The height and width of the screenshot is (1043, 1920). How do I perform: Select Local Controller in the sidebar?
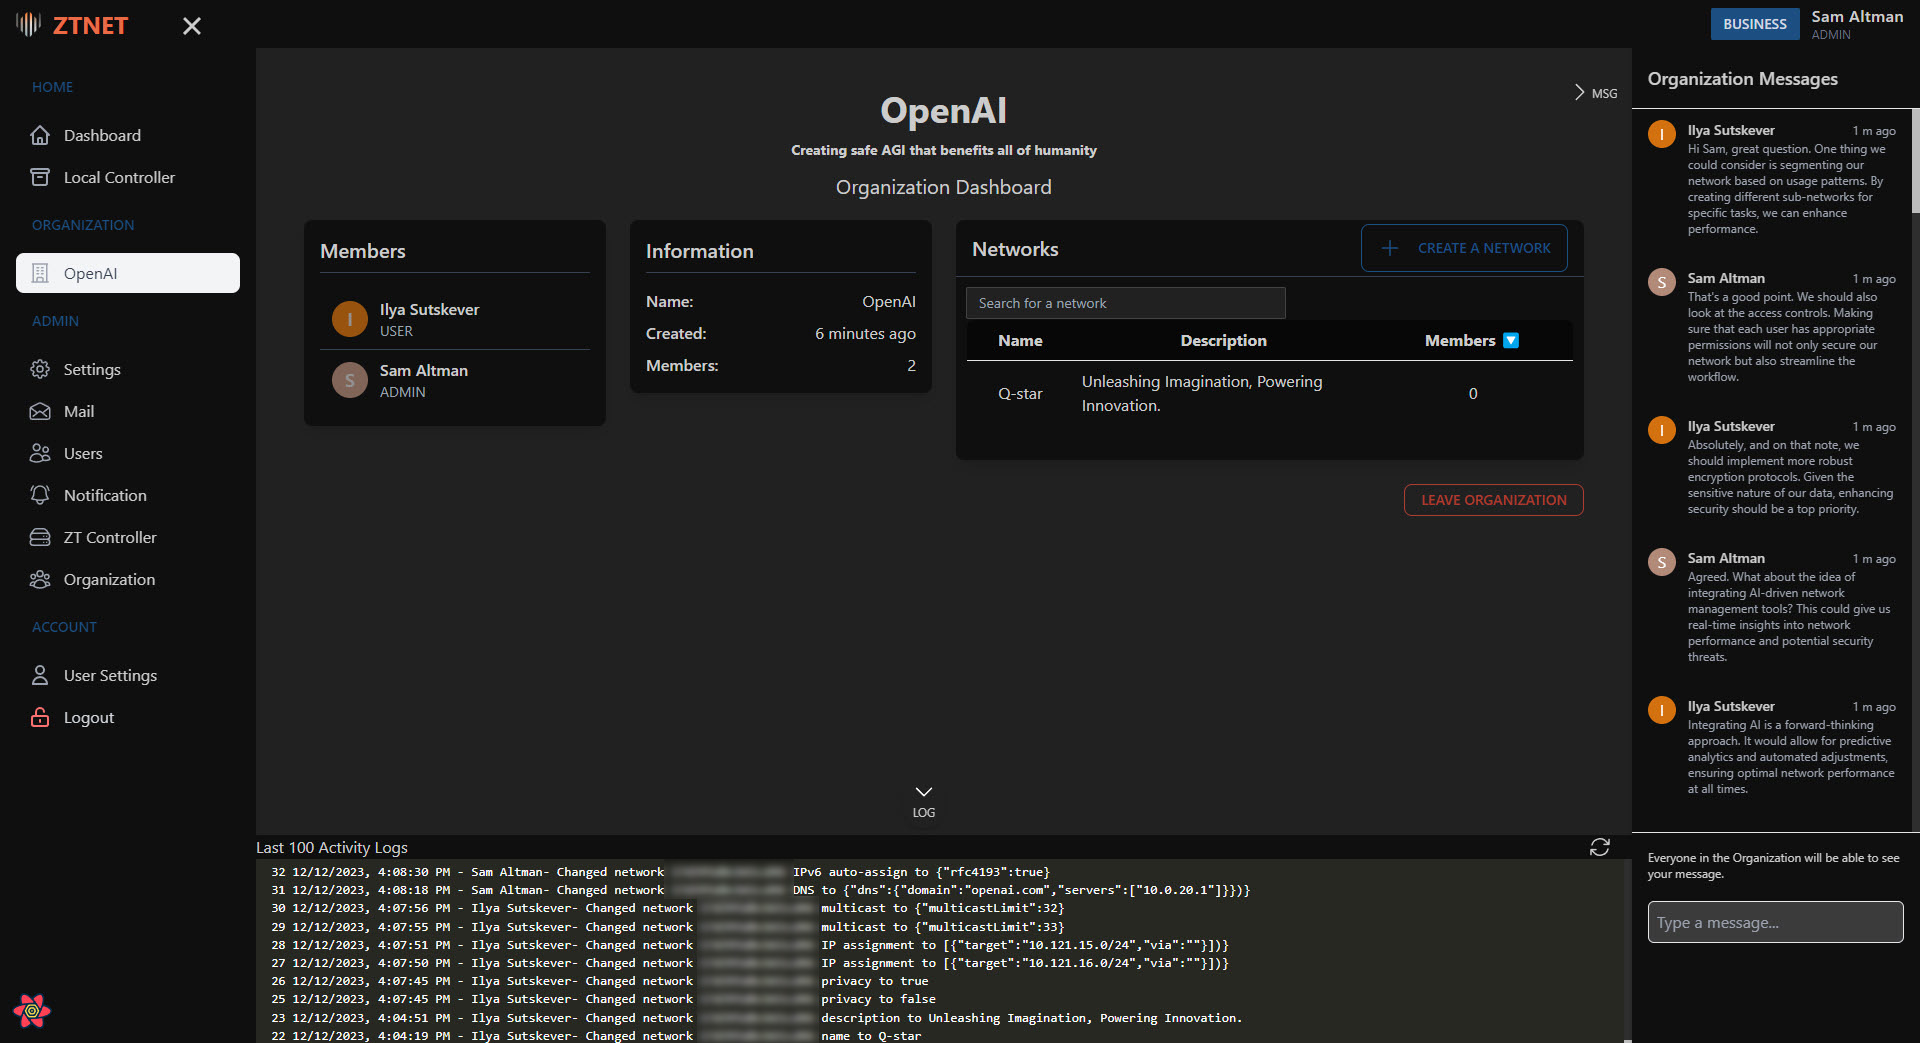point(118,177)
